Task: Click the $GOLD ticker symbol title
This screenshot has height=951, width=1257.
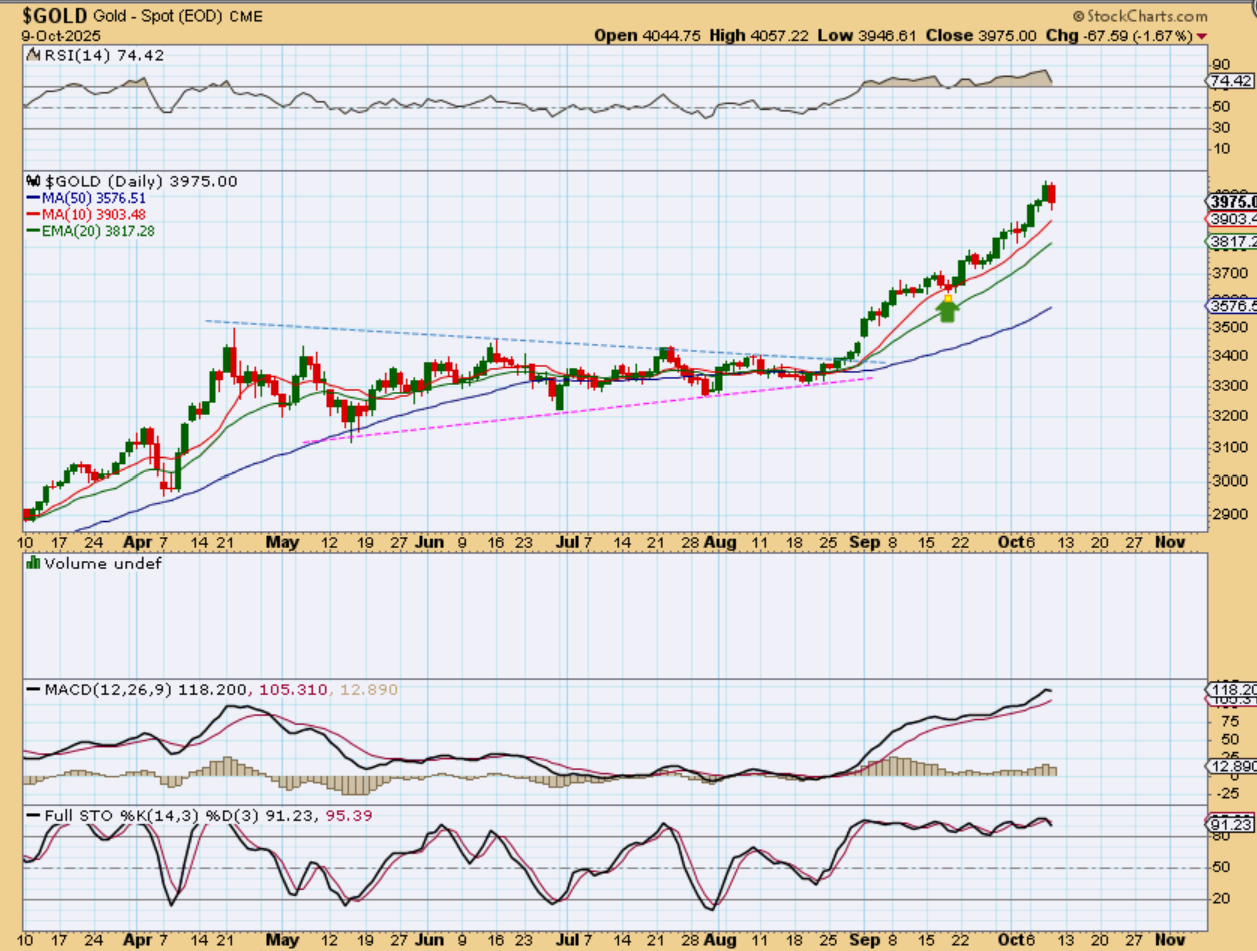Action: pyautogui.click(x=55, y=16)
